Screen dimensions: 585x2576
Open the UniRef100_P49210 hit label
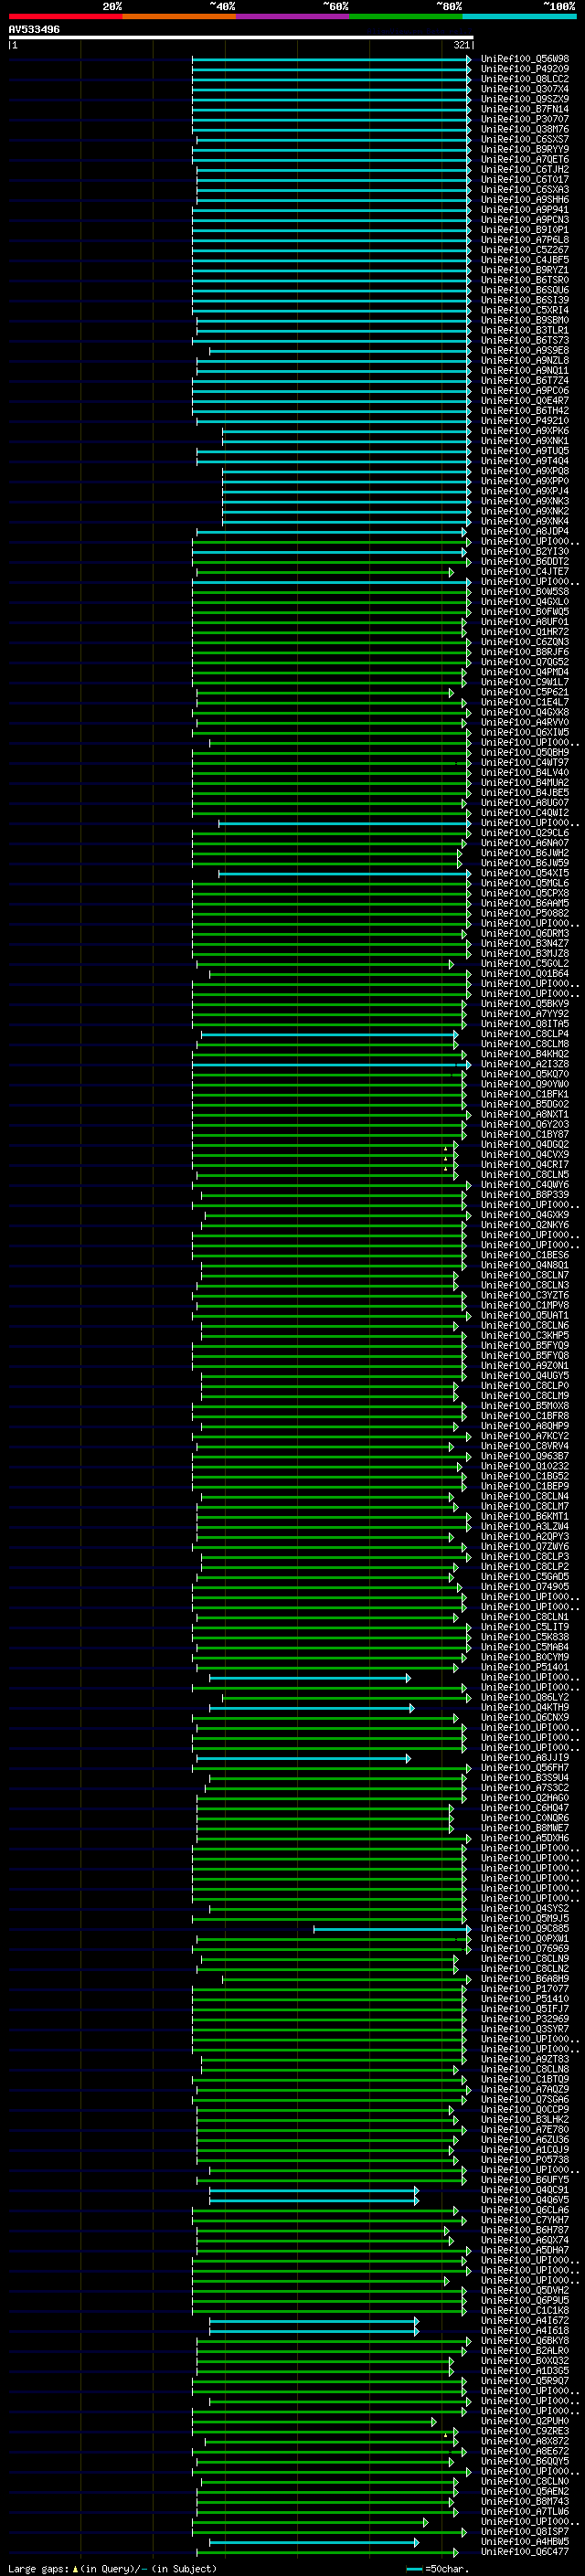tap(525, 421)
